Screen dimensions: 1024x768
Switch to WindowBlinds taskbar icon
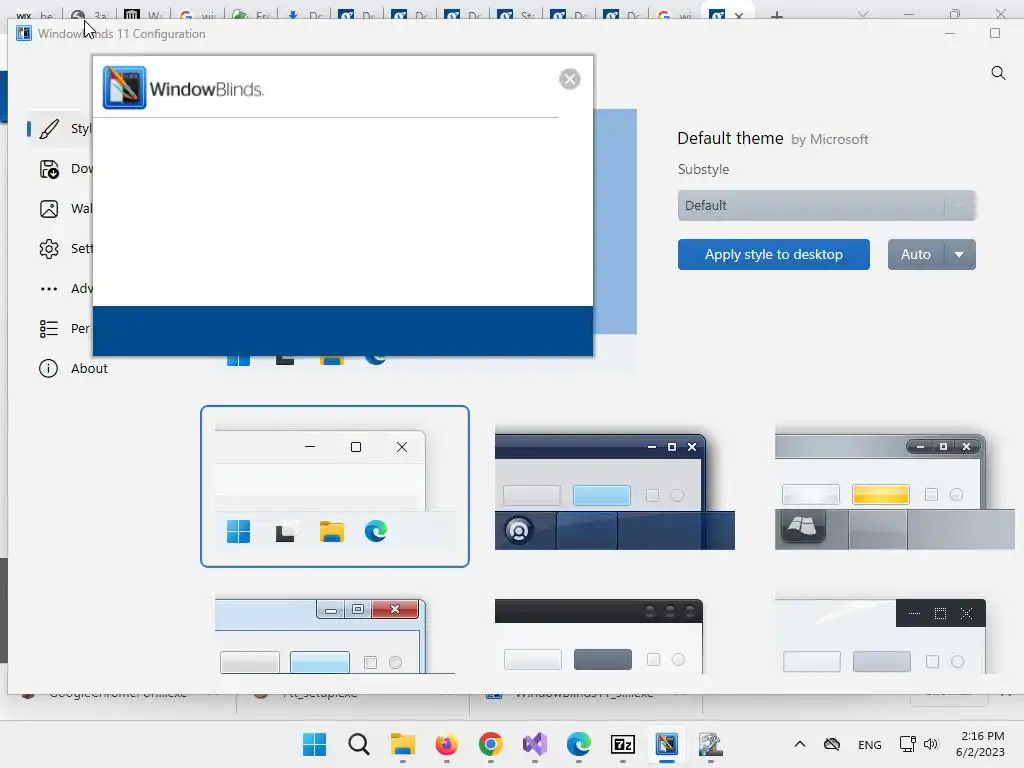pyautogui.click(x=667, y=744)
